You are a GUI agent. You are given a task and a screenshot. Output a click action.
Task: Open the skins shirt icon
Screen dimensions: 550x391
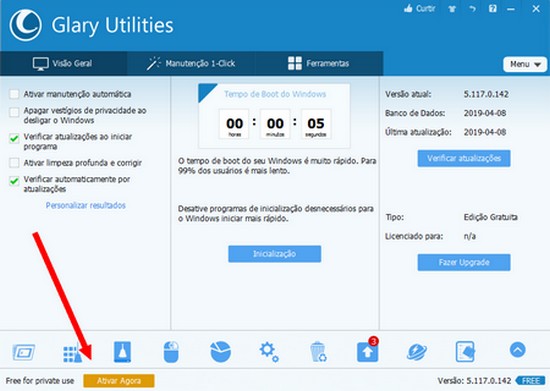[x=452, y=9]
